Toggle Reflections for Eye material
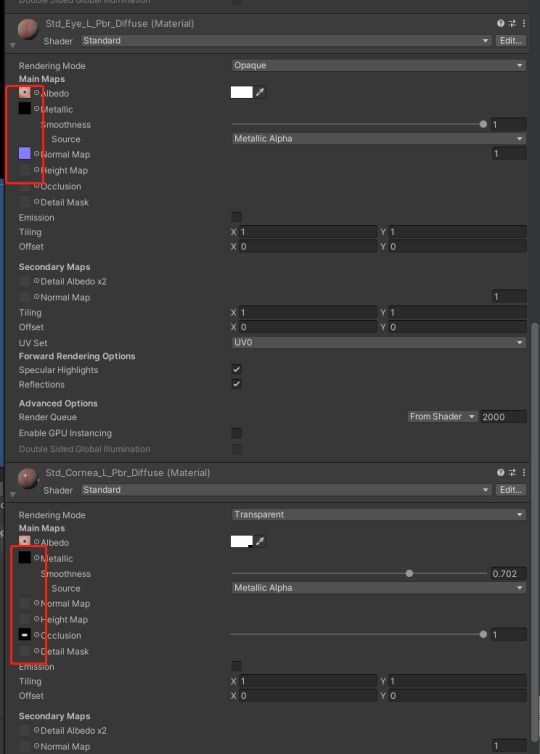The width and height of the screenshot is (540, 754). click(236, 384)
